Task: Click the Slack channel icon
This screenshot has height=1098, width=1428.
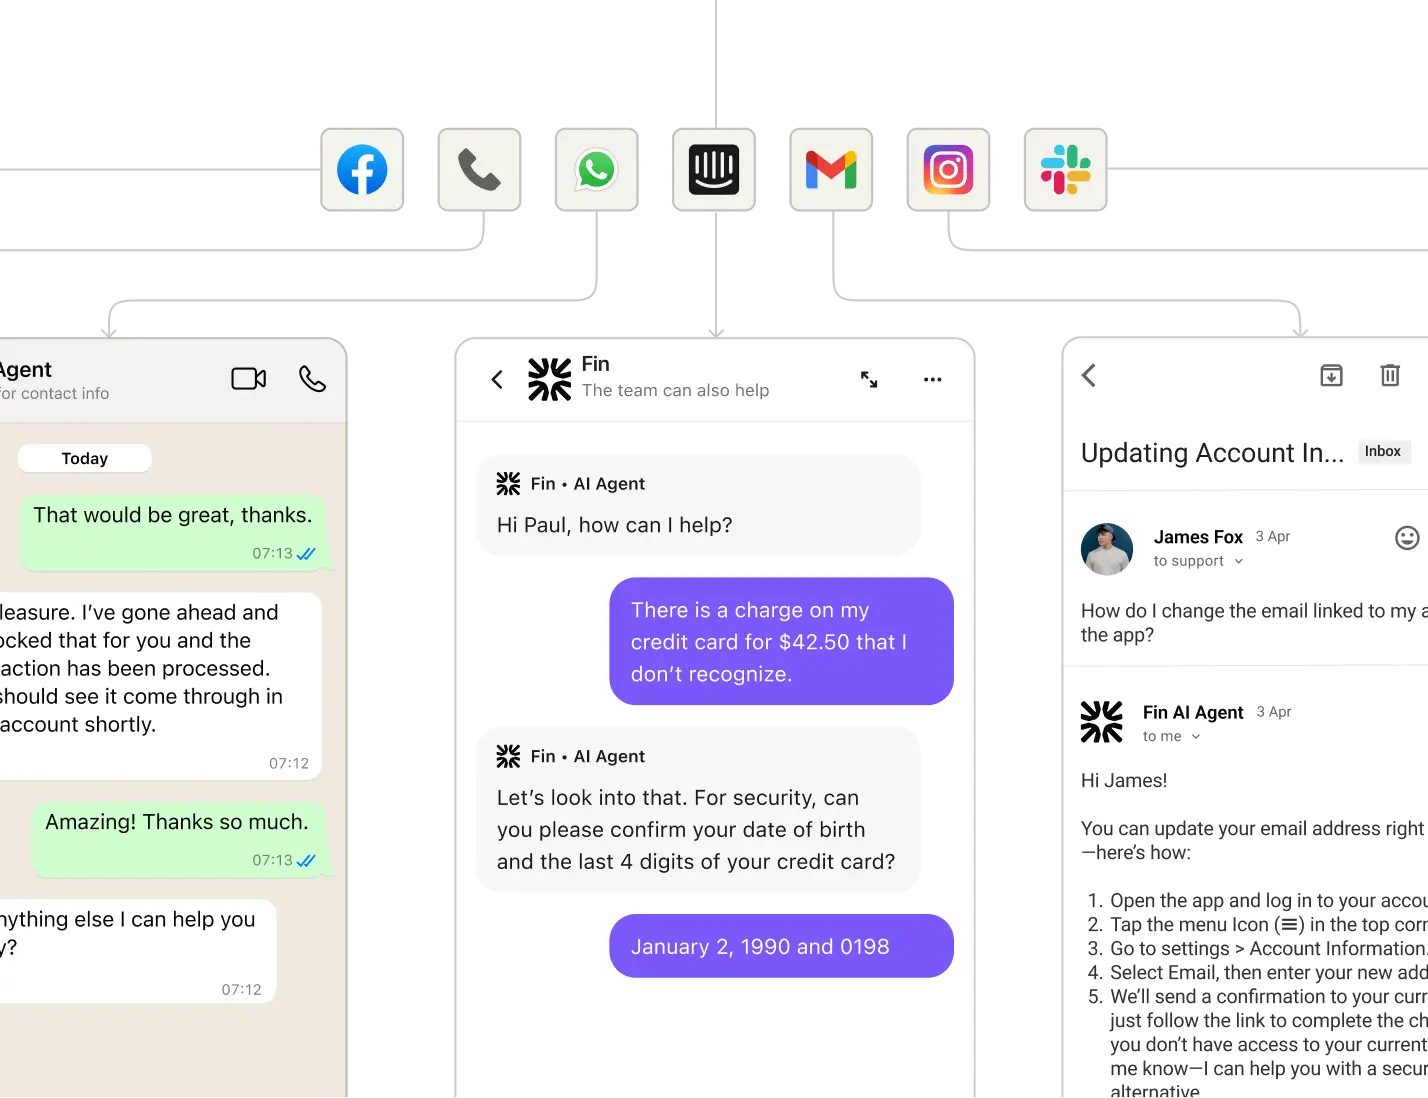Action: click(1065, 170)
